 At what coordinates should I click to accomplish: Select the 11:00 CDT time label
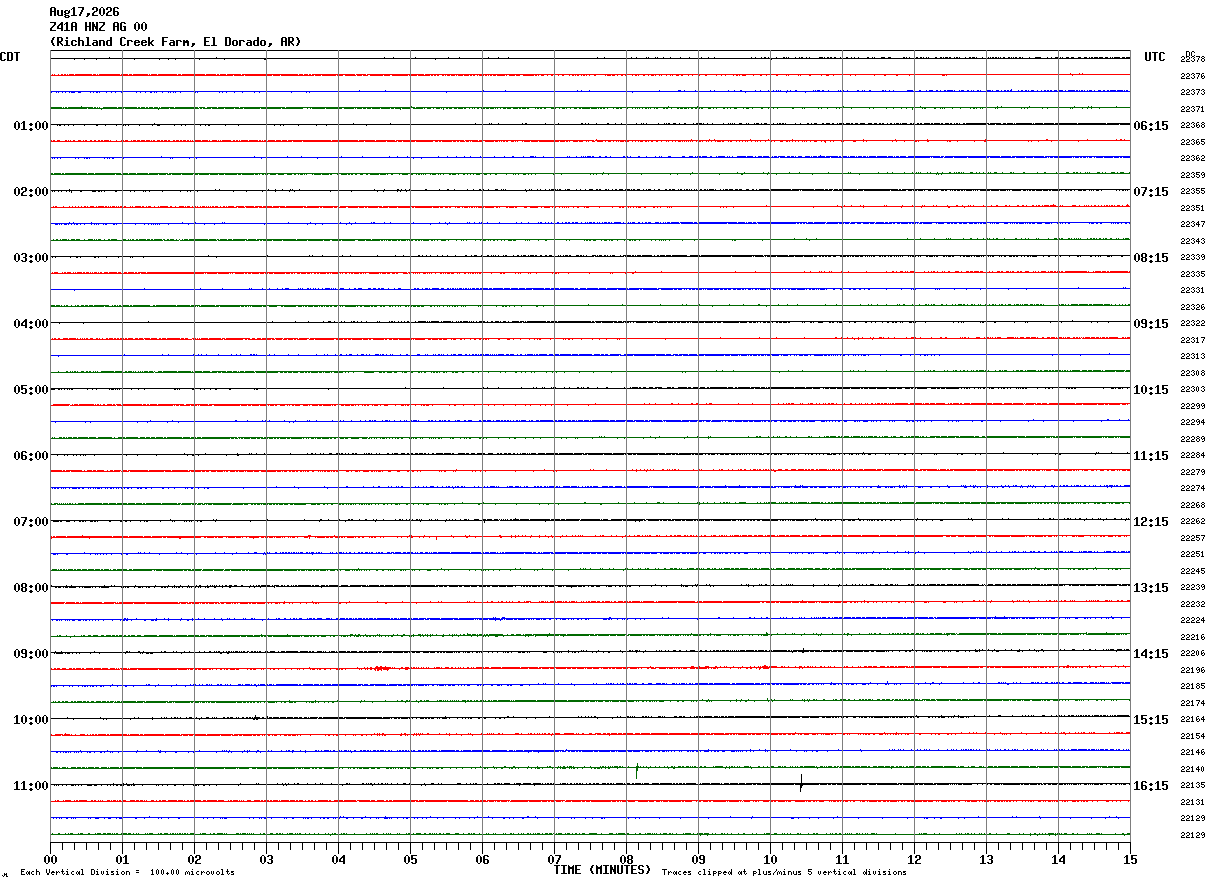pyautogui.click(x=31, y=786)
